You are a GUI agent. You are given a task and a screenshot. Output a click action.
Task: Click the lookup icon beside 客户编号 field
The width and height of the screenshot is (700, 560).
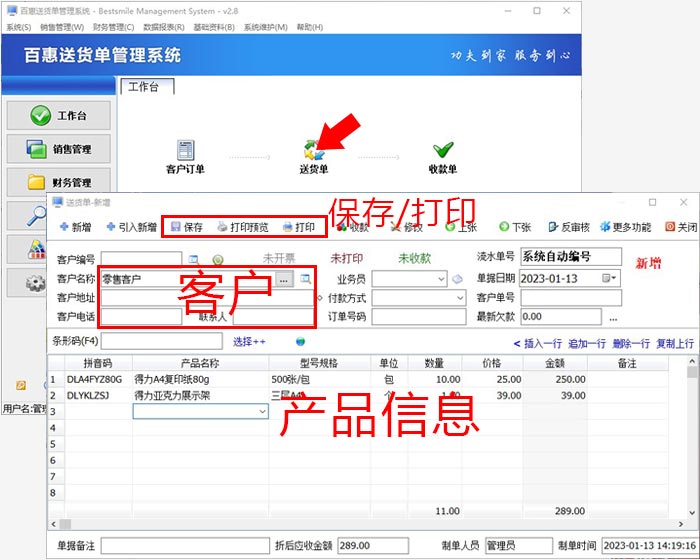(x=194, y=259)
